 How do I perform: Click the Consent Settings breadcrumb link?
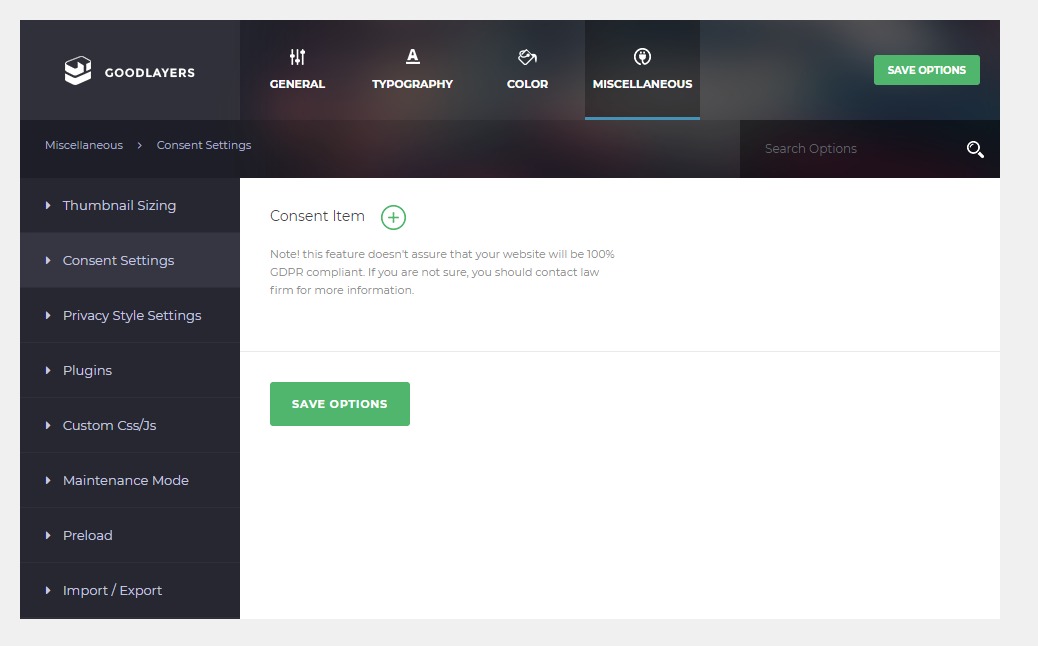click(x=204, y=145)
